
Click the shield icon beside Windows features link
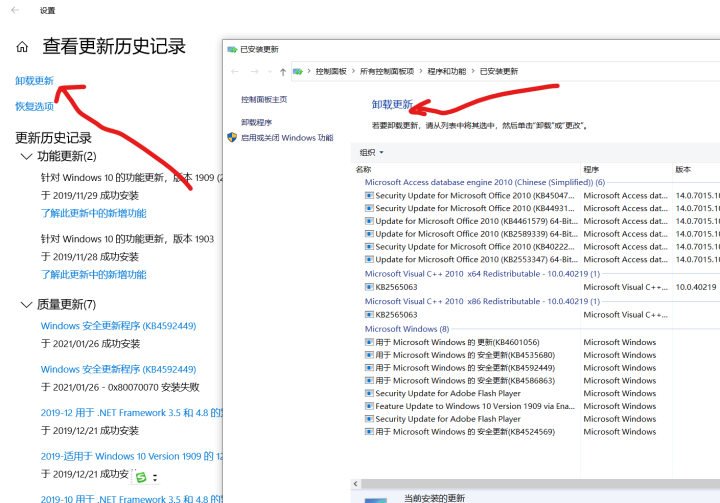pos(232,137)
